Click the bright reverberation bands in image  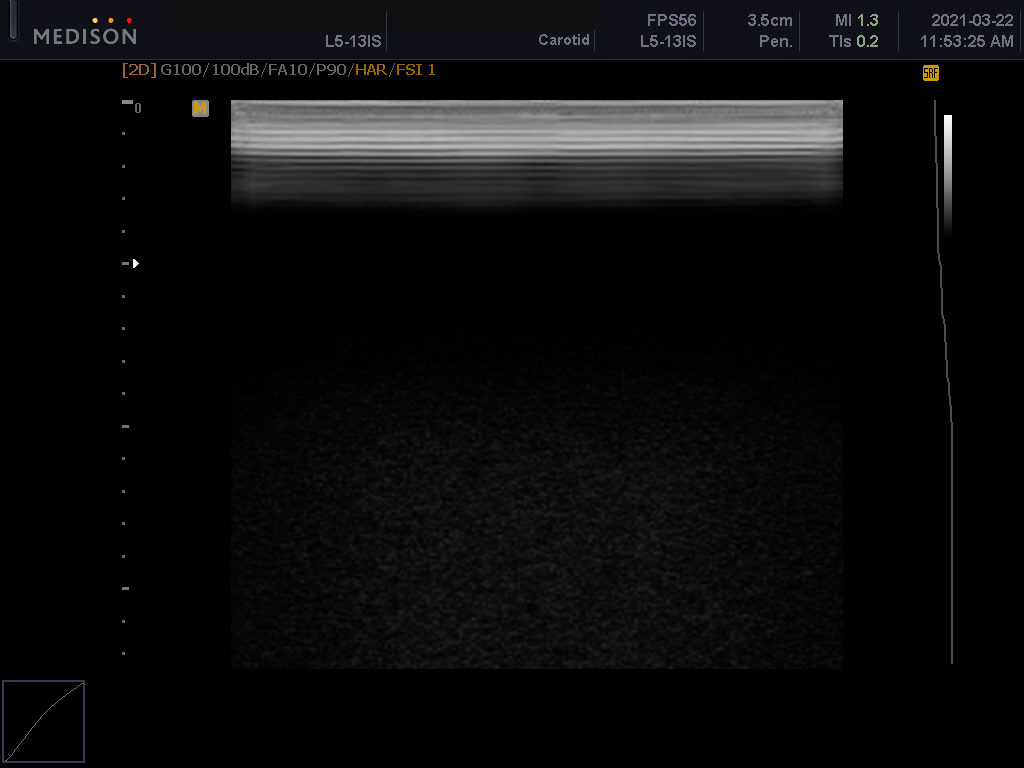coord(536,140)
